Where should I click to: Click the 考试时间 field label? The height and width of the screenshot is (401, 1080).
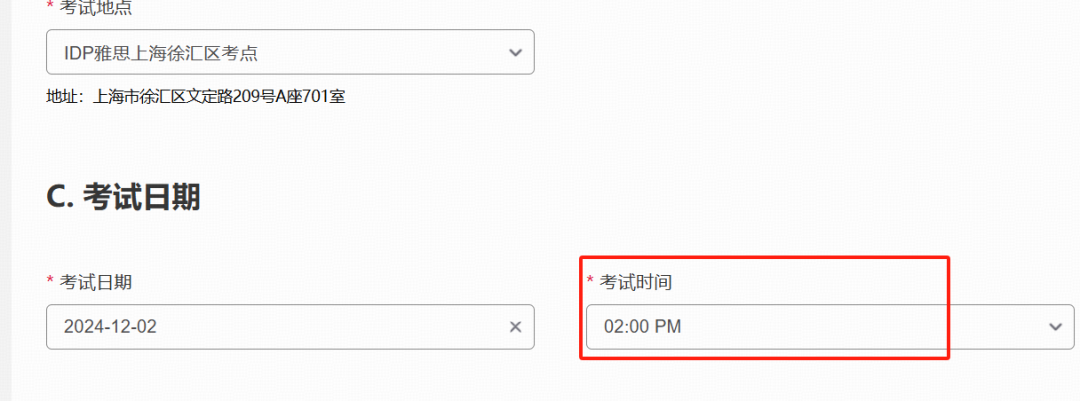coord(635,282)
